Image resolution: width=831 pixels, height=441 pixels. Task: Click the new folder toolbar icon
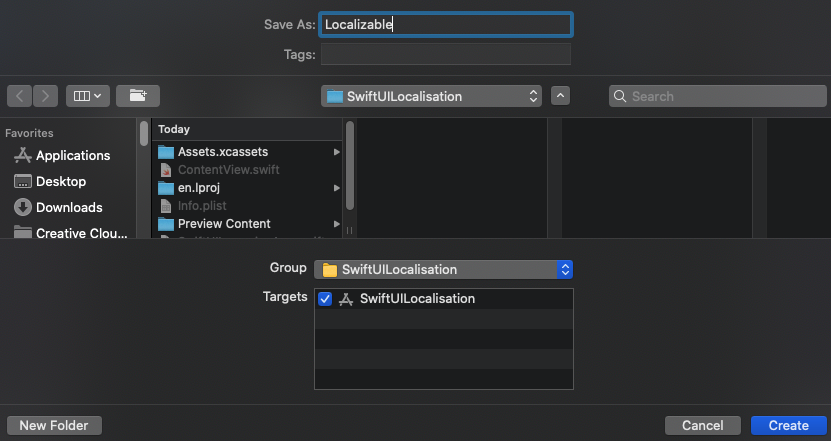coord(138,96)
